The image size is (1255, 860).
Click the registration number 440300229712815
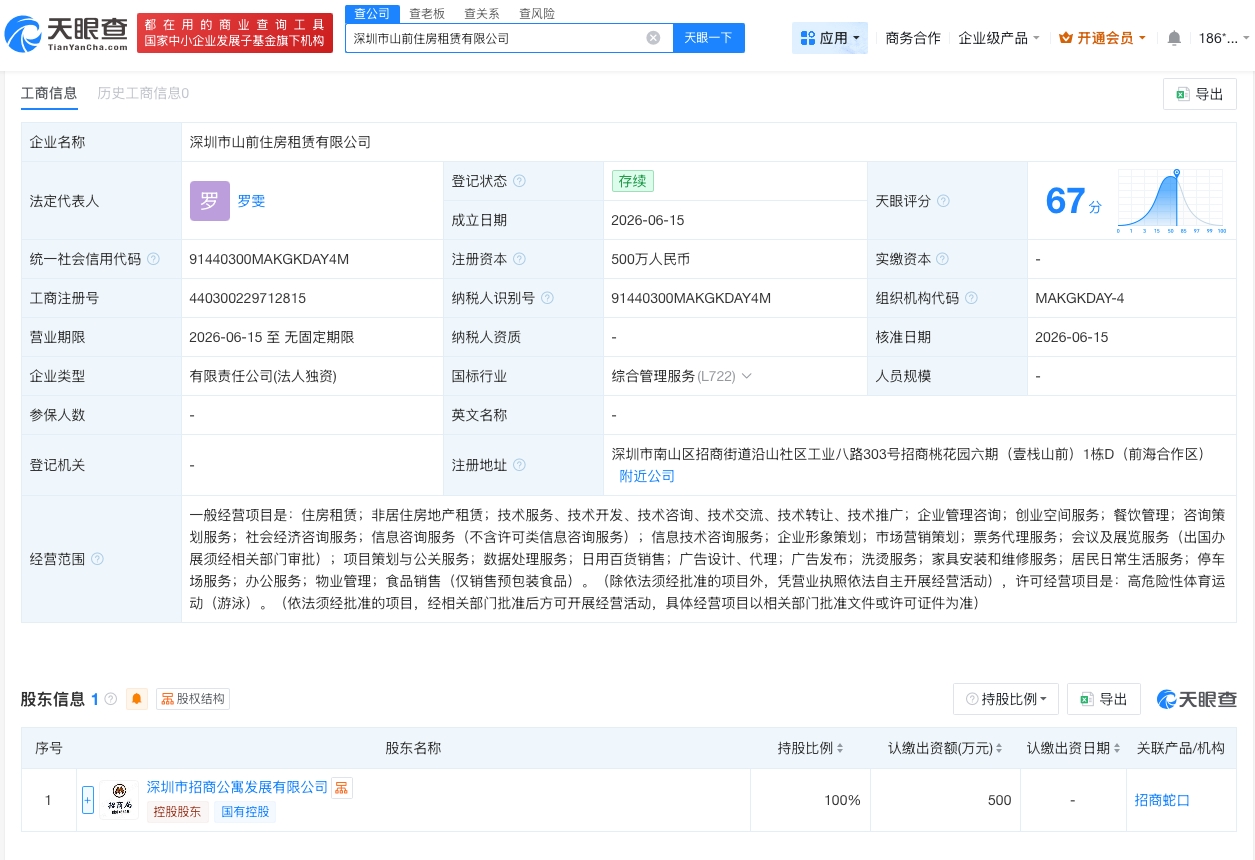[247, 298]
